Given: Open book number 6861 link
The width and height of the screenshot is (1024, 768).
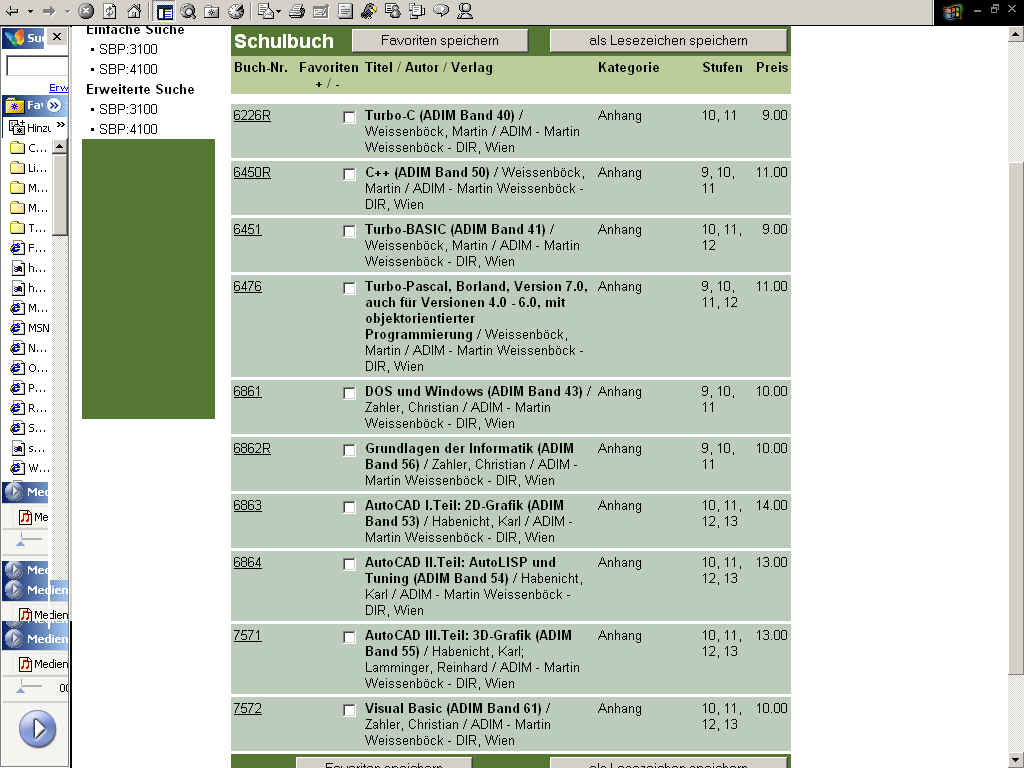Looking at the screenshot, I should [248, 391].
